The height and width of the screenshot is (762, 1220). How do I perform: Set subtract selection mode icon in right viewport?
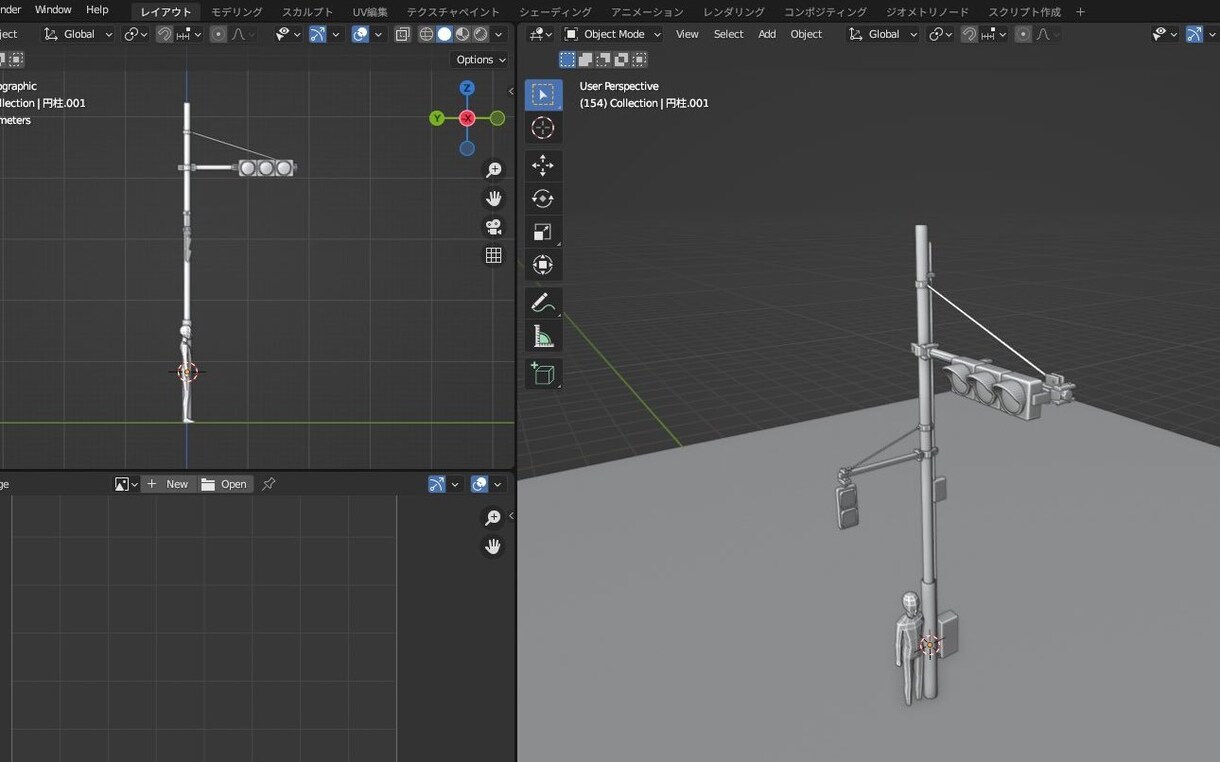tap(604, 60)
